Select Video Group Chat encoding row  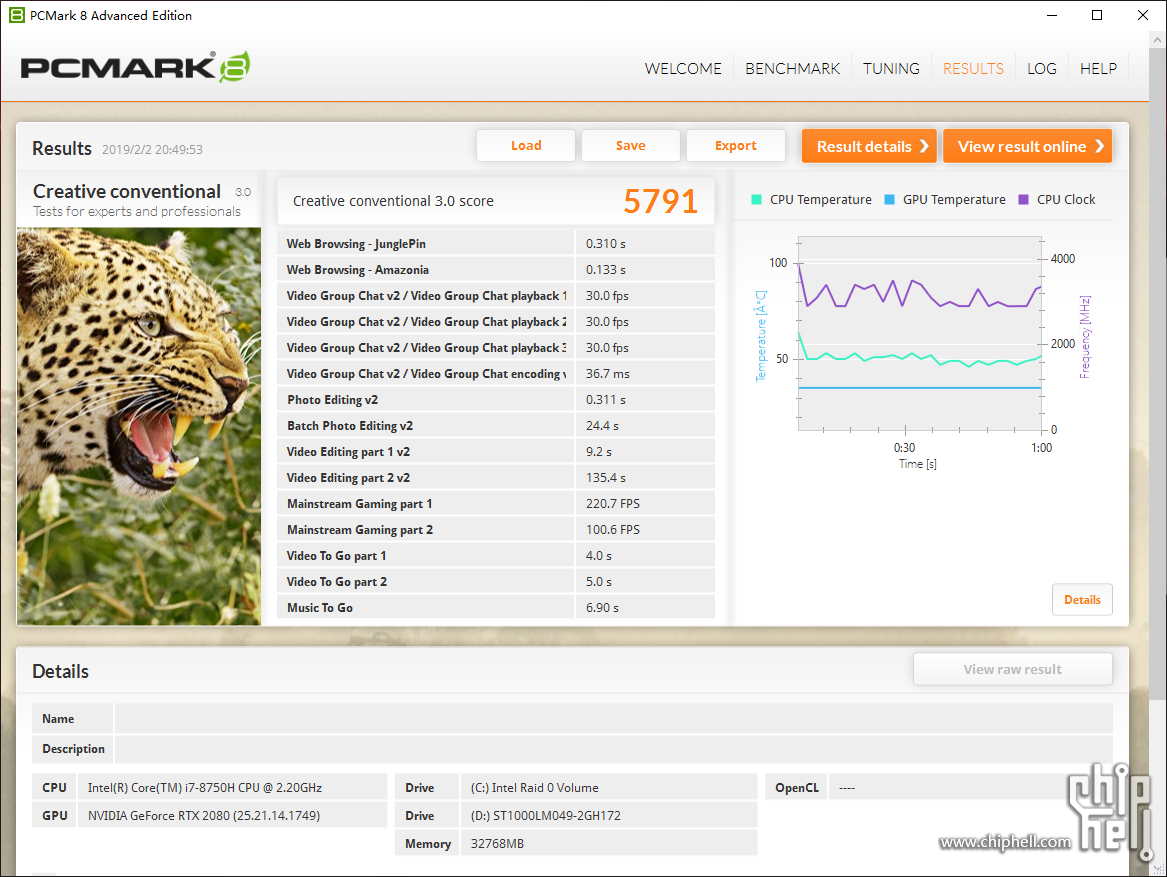coord(496,374)
